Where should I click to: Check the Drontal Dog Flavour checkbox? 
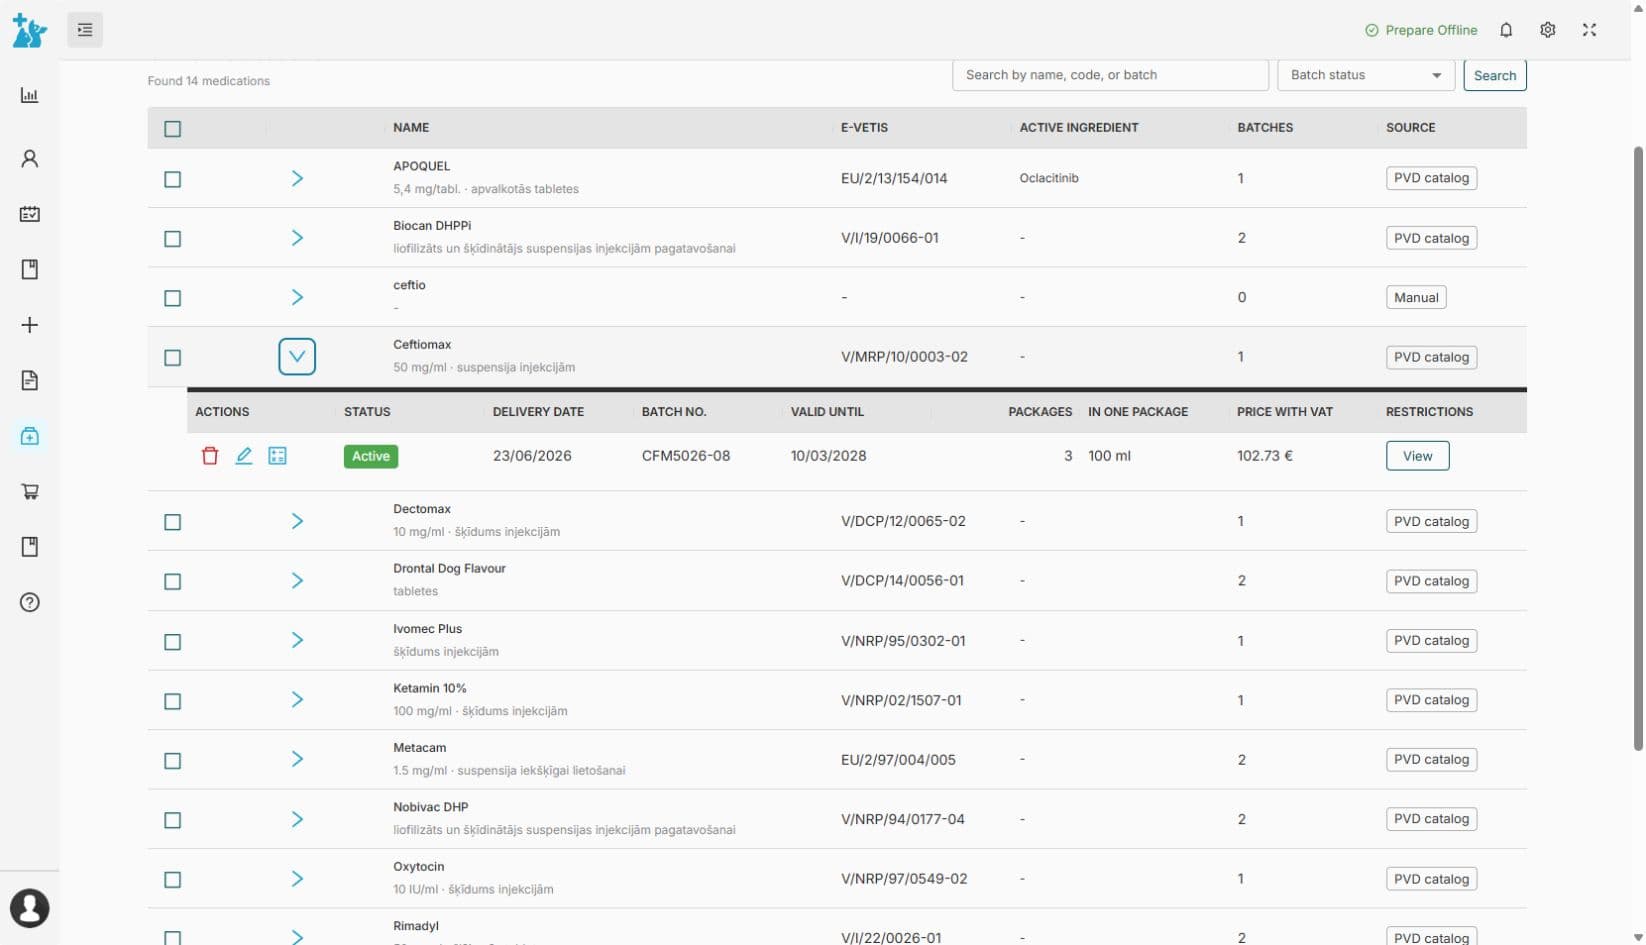tap(173, 582)
